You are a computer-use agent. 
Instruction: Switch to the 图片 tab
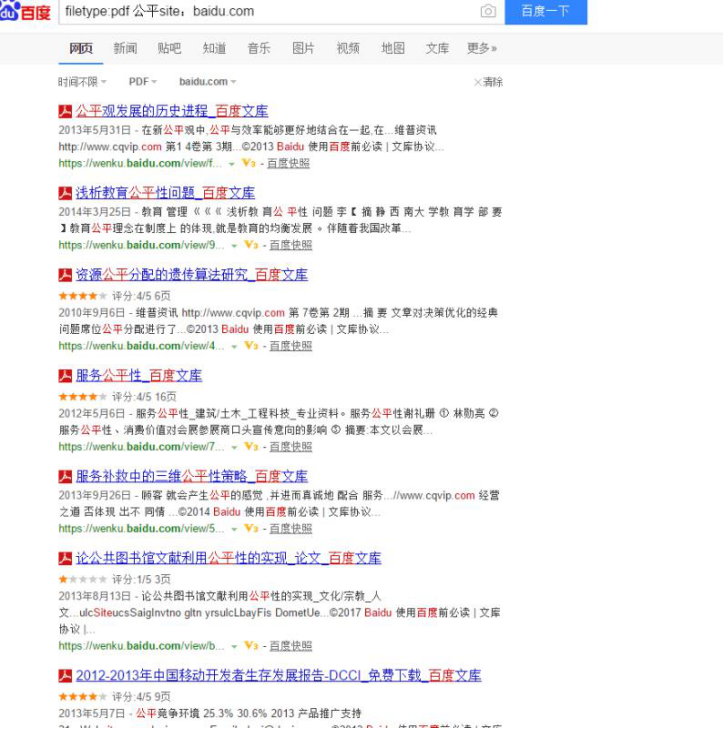(x=303, y=48)
